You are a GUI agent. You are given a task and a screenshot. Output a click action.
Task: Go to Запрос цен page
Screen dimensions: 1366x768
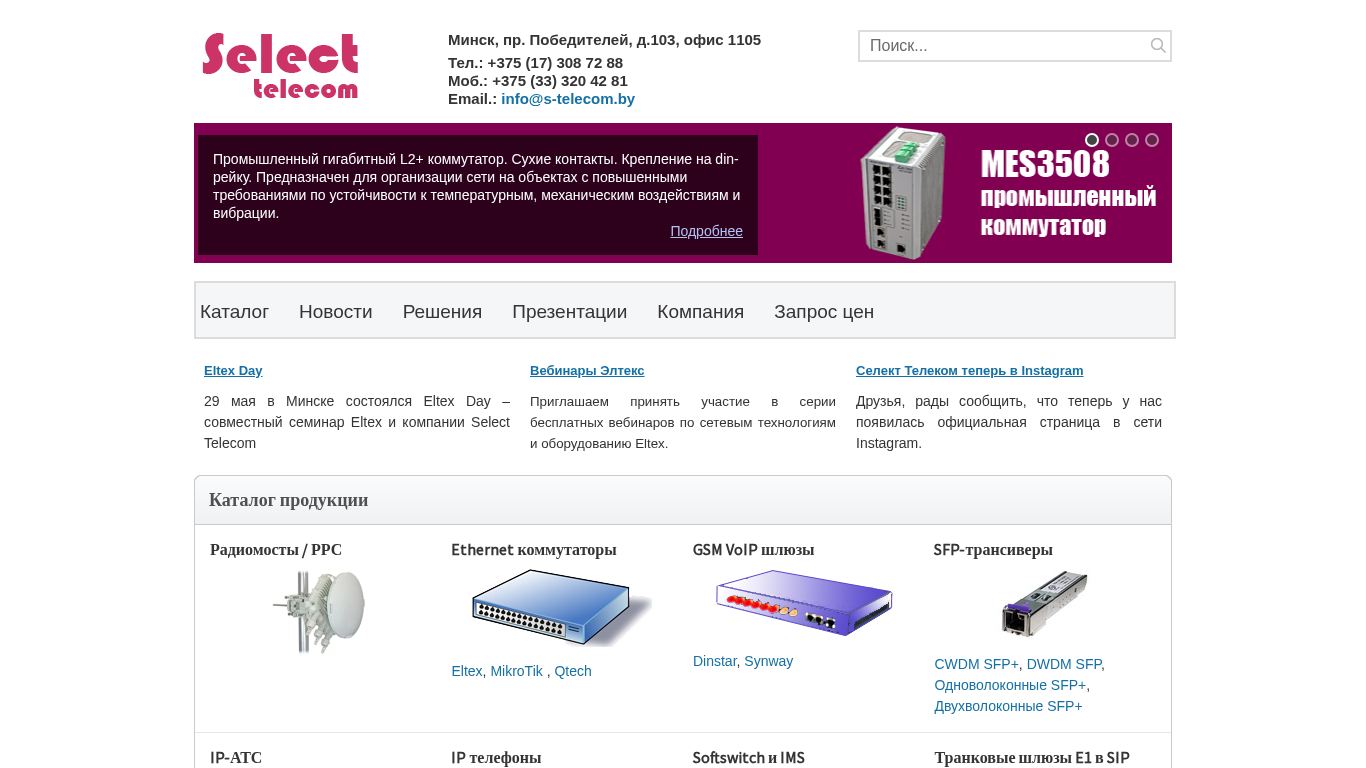click(824, 312)
